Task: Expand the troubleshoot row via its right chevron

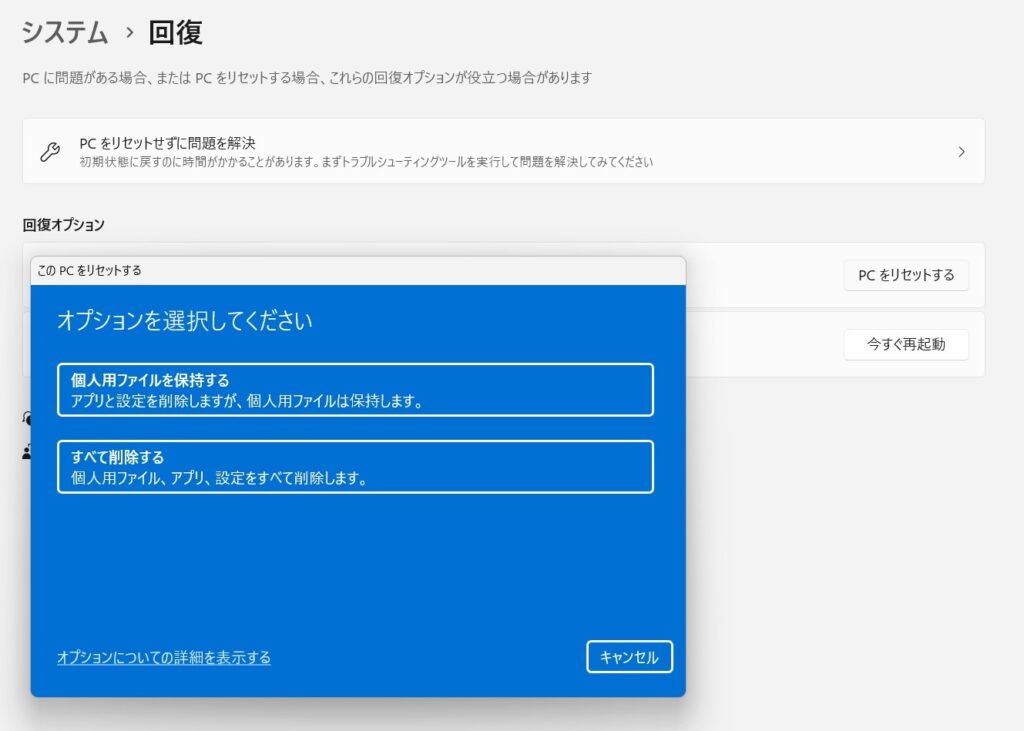Action: [x=961, y=151]
